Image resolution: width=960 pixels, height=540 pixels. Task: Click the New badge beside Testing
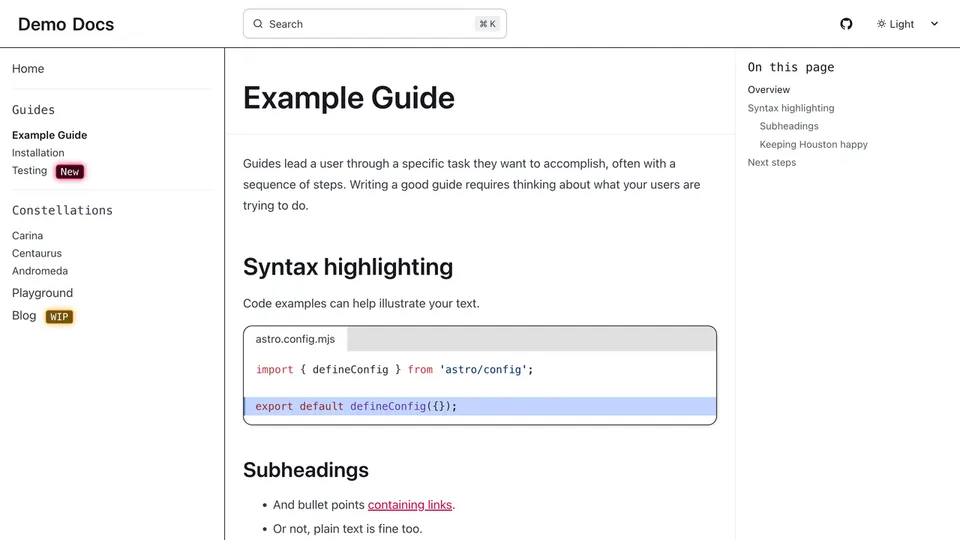[x=69, y=172]
